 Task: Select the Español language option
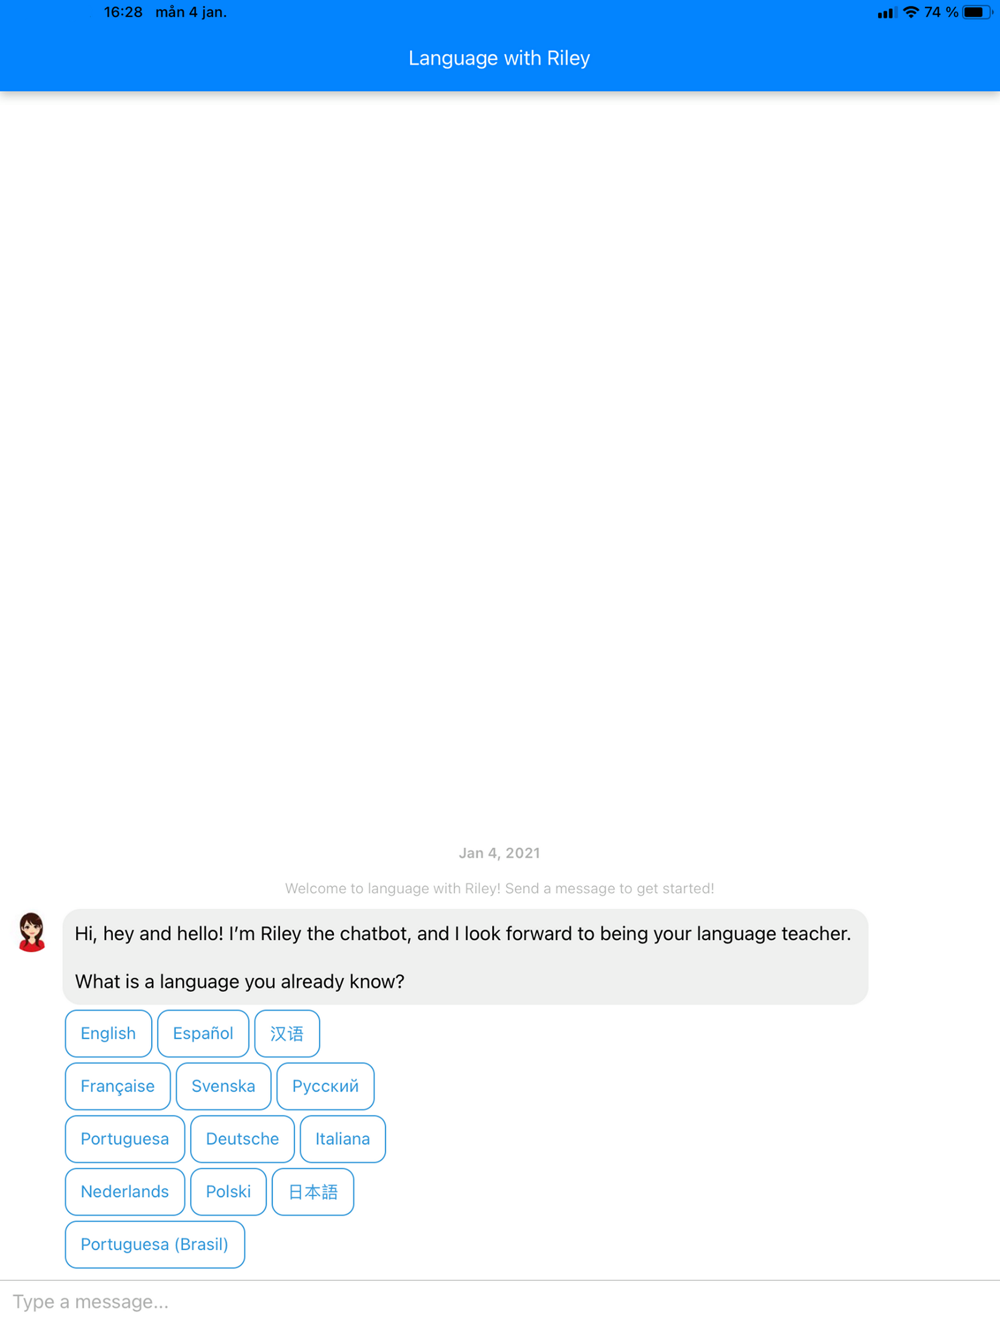[x=203, y=1033]
